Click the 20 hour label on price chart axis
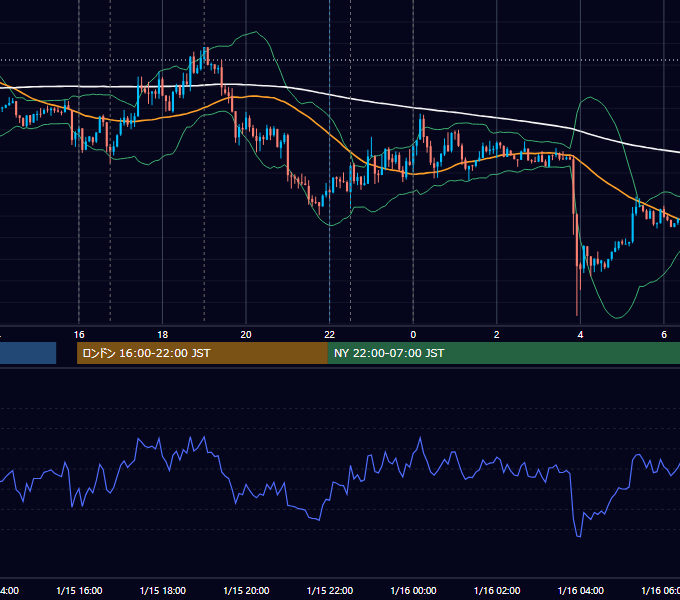 tap(246, 335)
